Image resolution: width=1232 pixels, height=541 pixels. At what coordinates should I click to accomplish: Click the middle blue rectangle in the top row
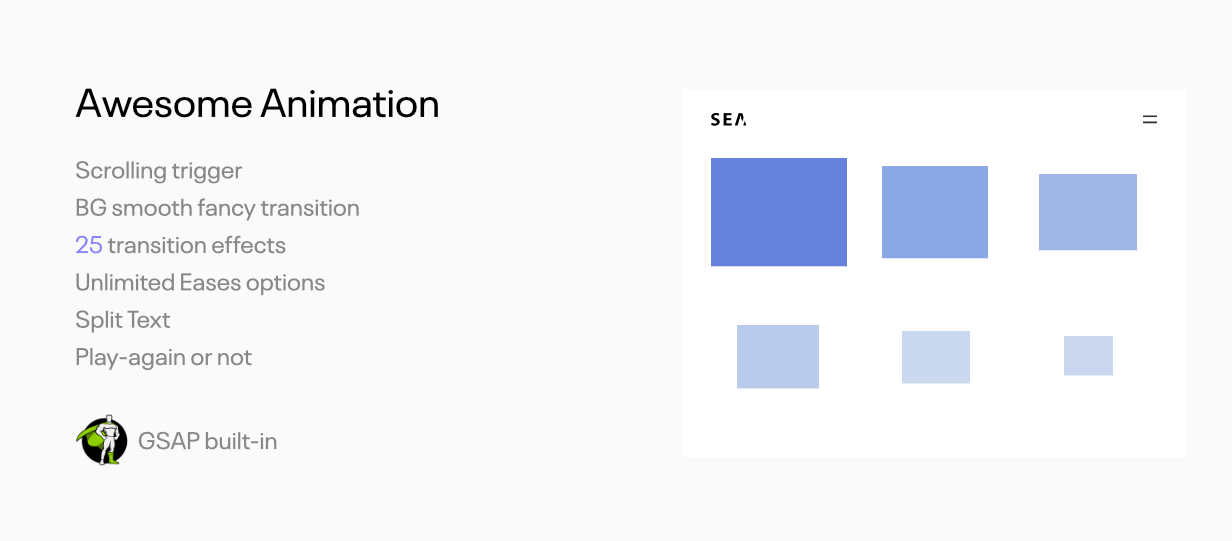tap(935, 212)
